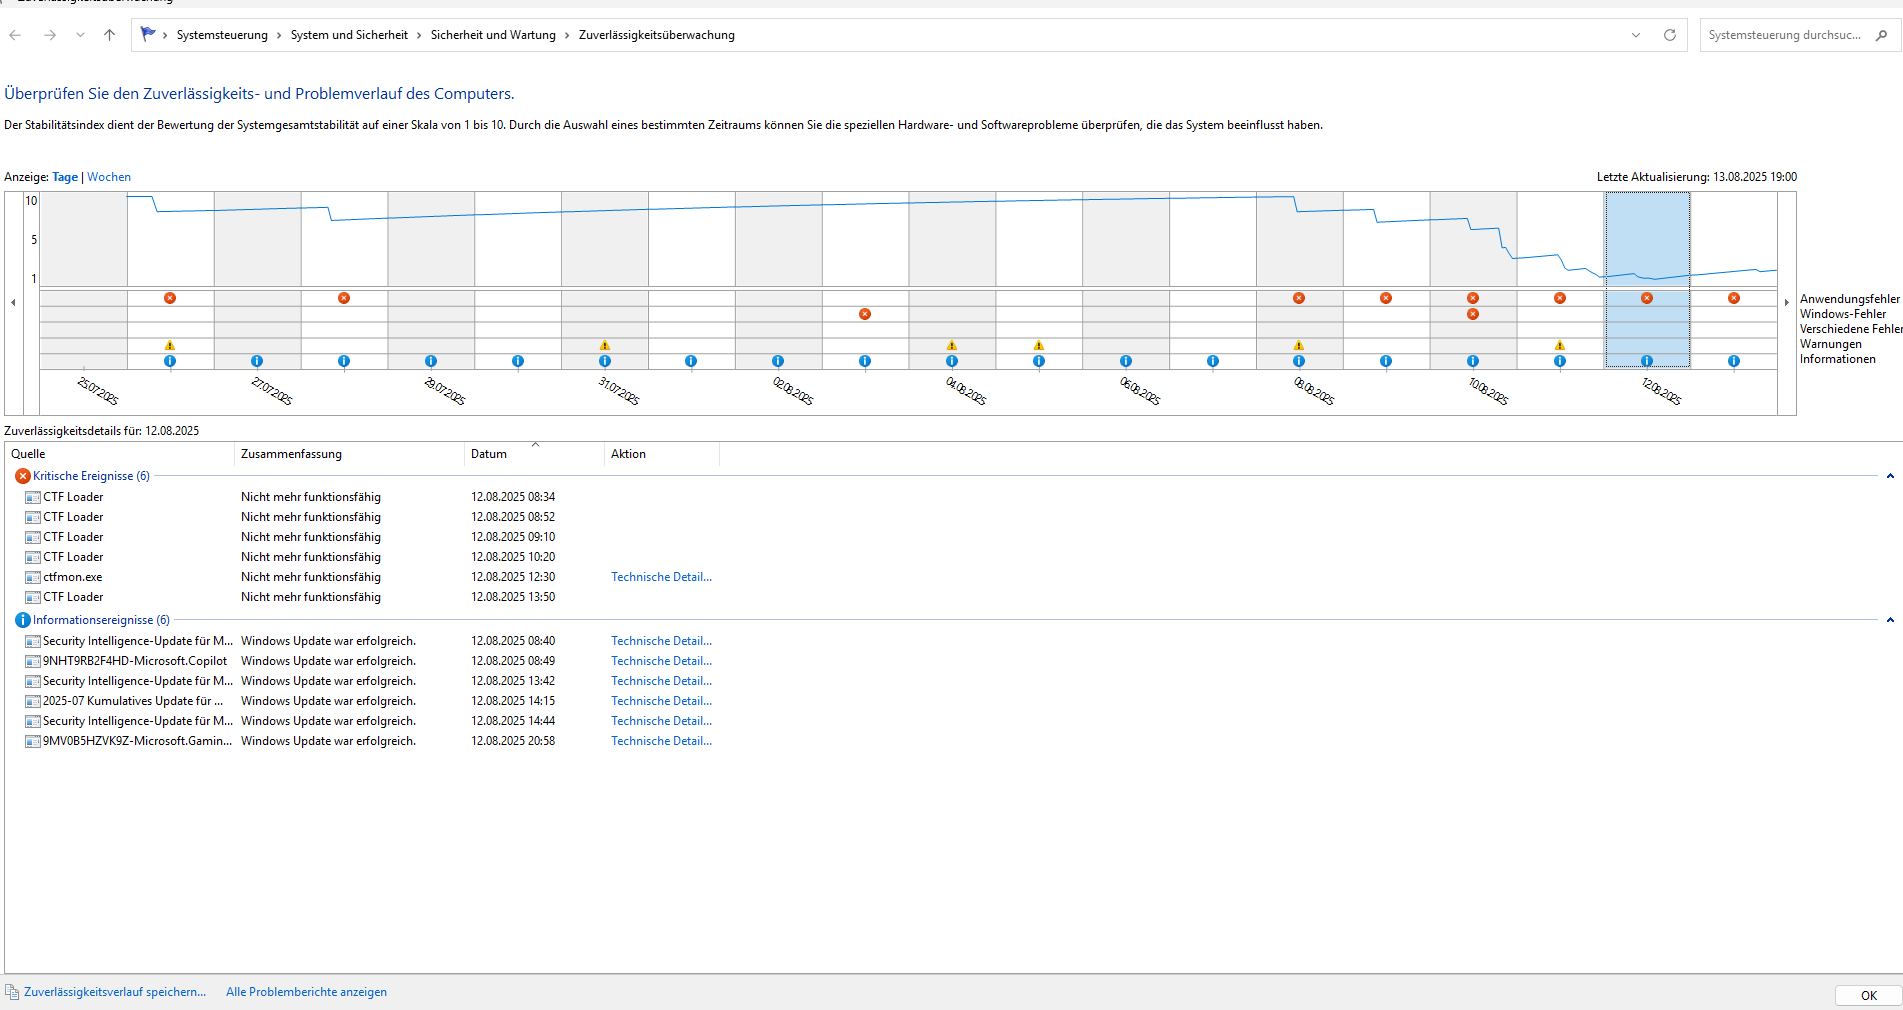The width and height of the screenshot is (1903, 1010).
Task: Select the application error icon on 26.07.2025
Action: click(170, 298)
